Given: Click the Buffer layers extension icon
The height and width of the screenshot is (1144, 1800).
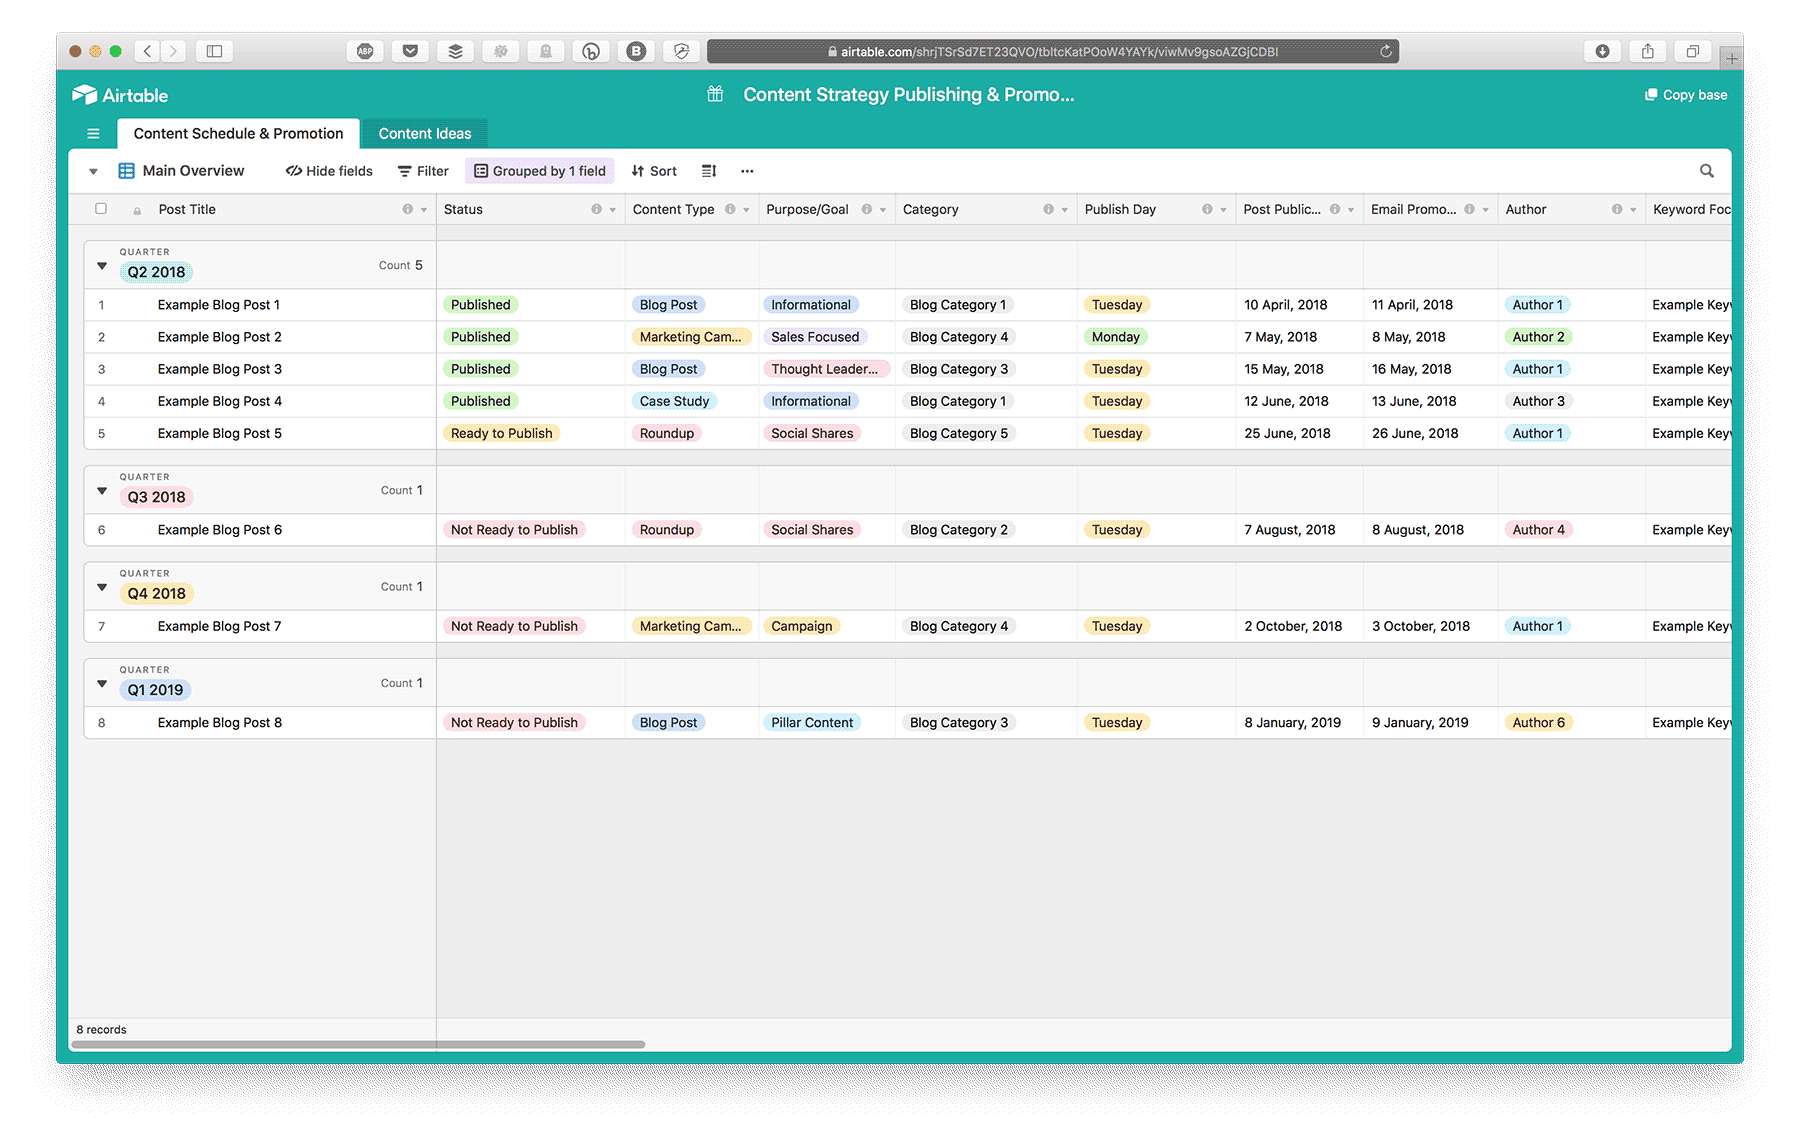Looking at the screenshot, I should point(455,51).
